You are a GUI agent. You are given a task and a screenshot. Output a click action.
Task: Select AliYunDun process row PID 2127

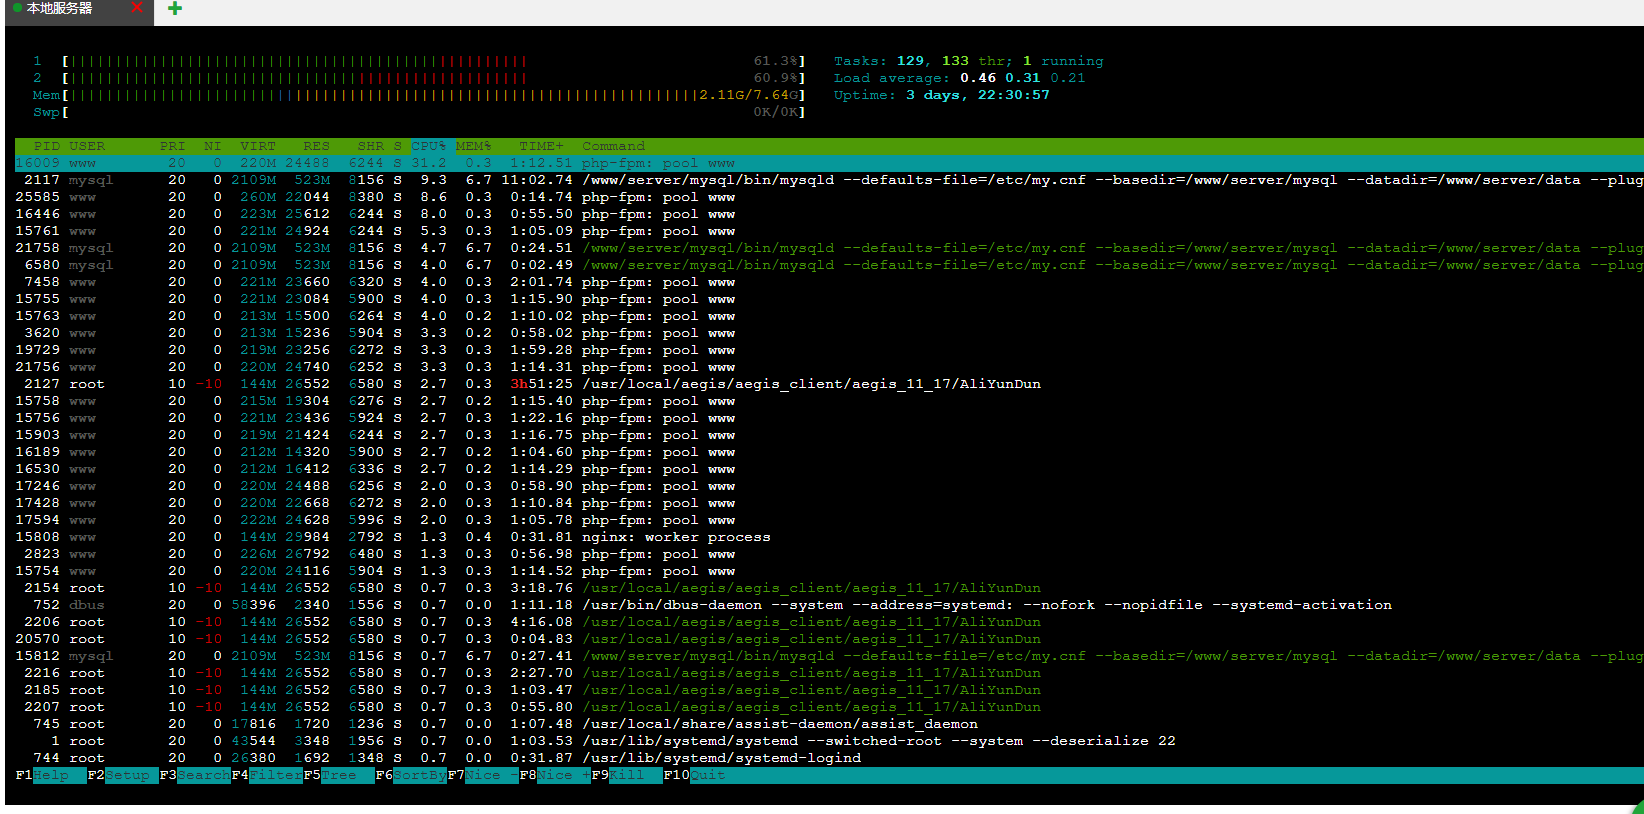(829, 384)
